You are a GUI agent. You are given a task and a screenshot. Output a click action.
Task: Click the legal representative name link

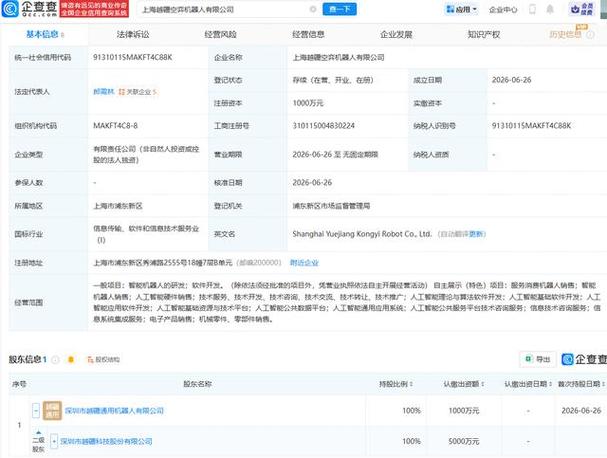[x=103, y=92]
